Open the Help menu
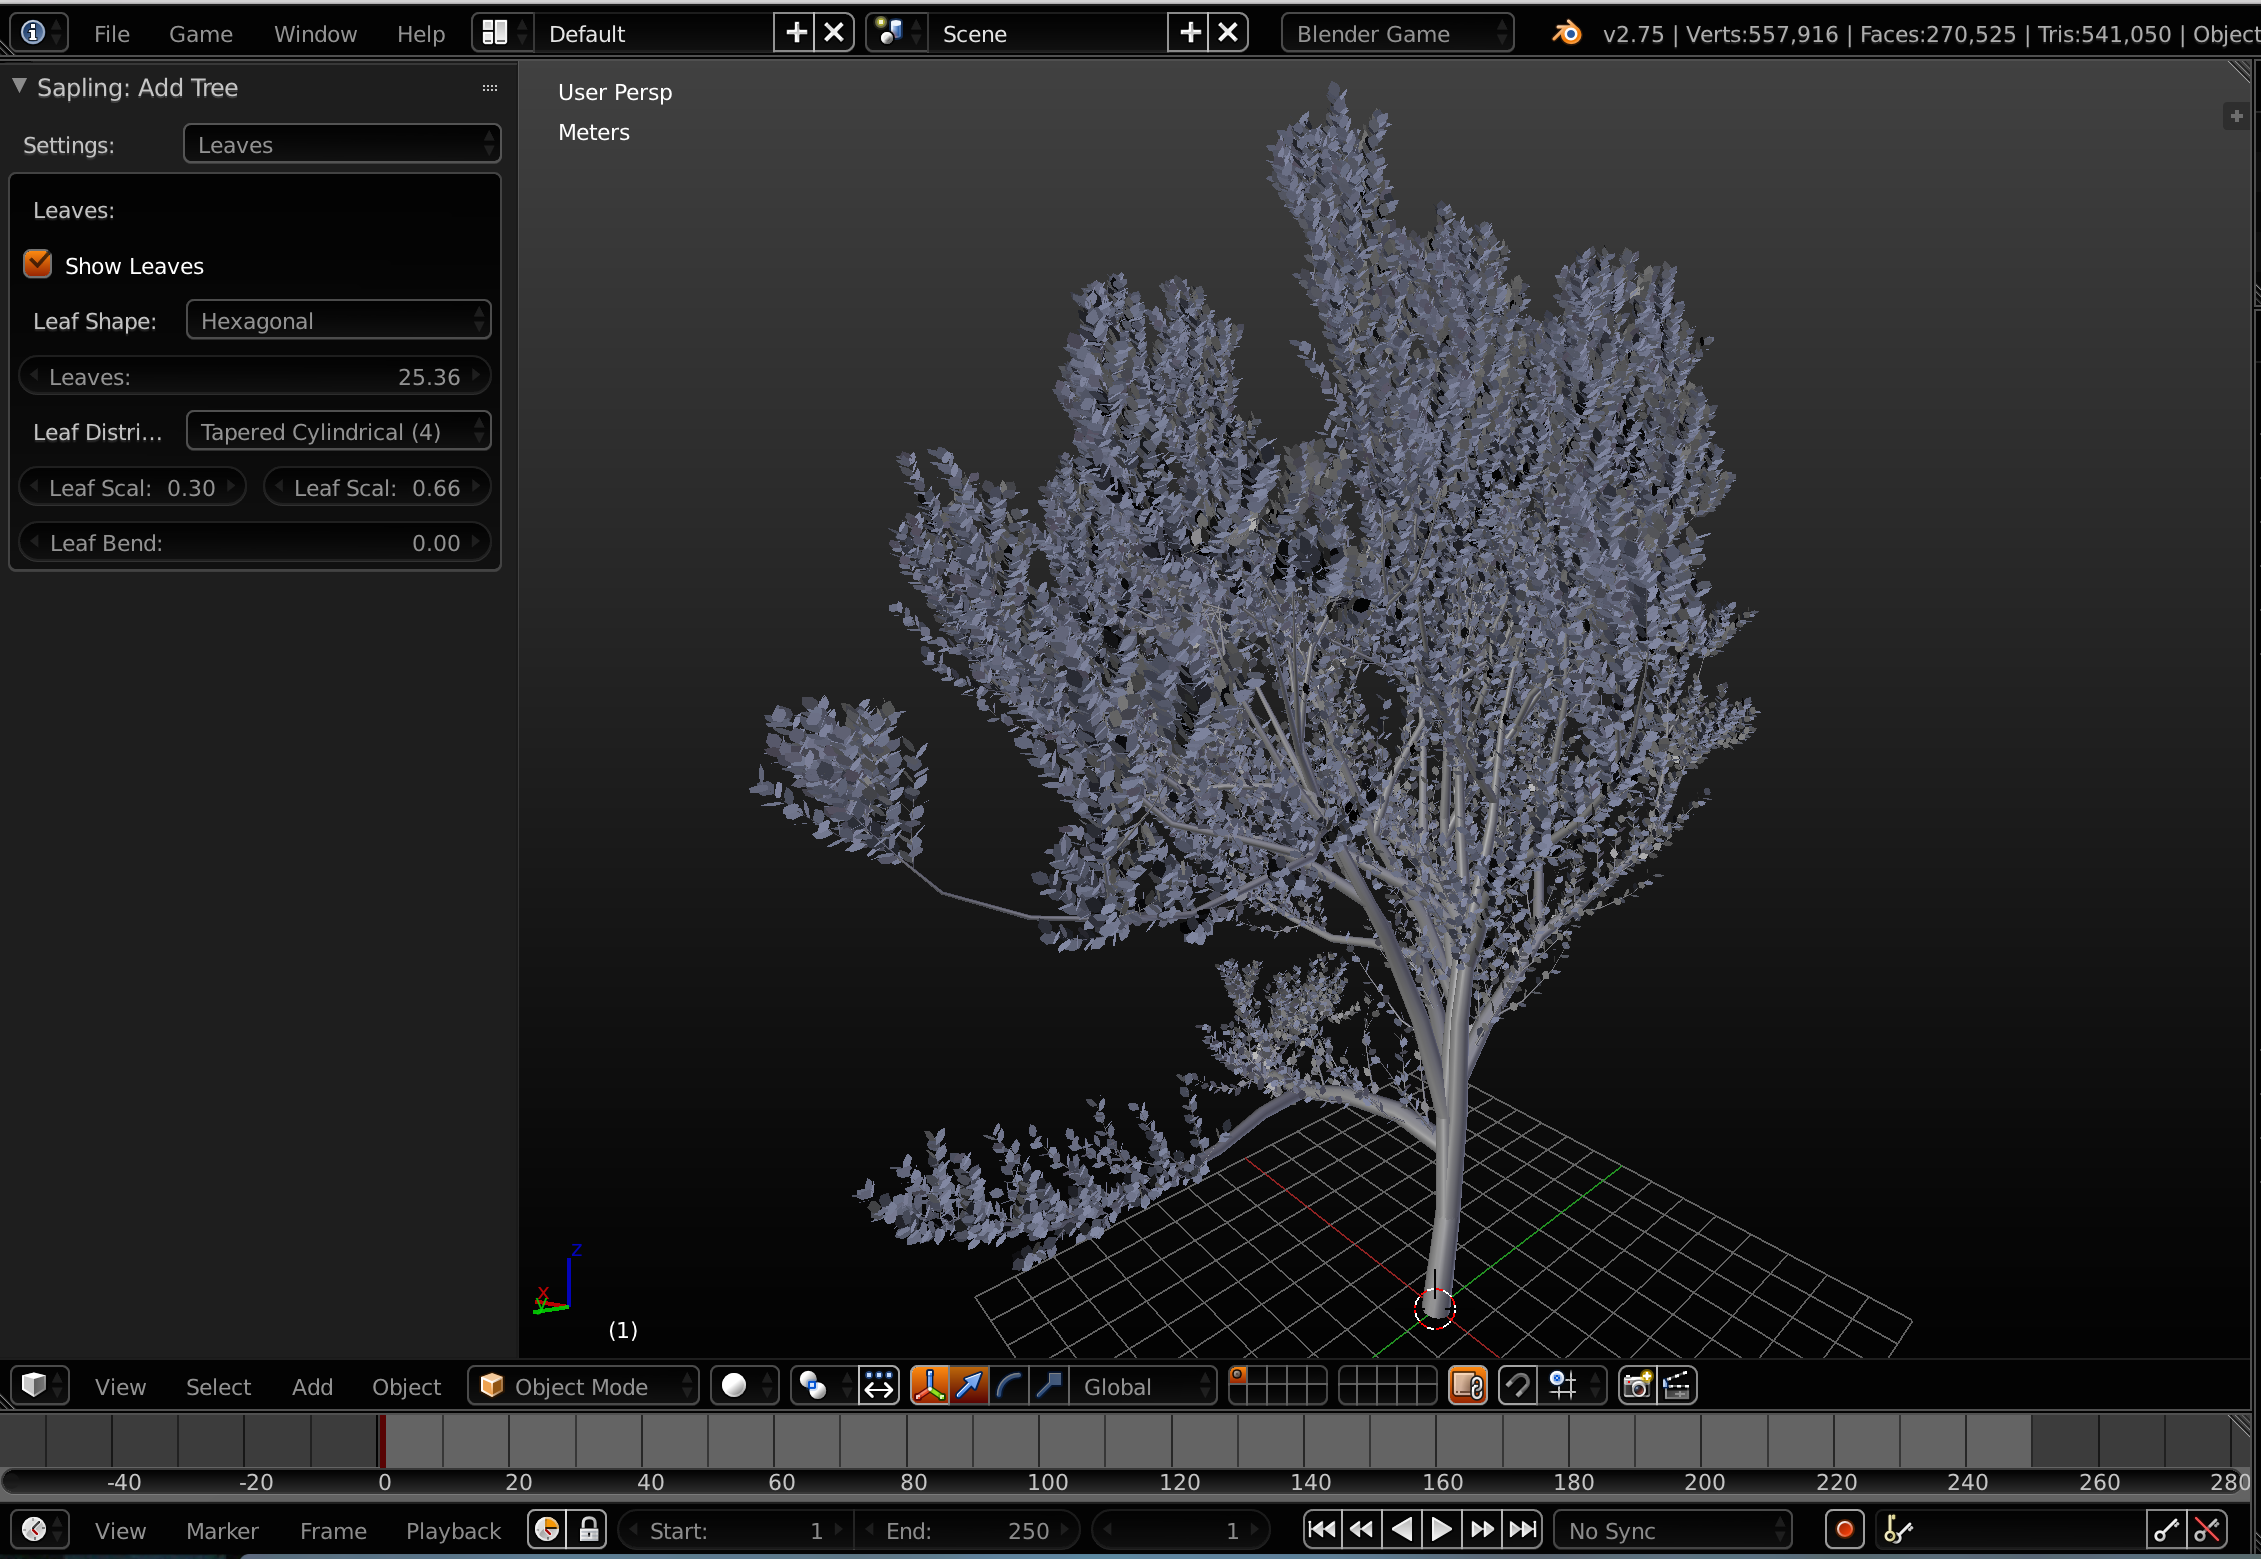This screenshot has width=2261, height=1559. point(421,33)
